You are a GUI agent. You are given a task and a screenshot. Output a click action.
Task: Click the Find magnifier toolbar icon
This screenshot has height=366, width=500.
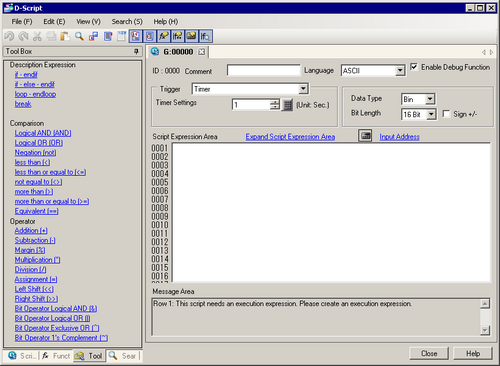click(79, 36)
